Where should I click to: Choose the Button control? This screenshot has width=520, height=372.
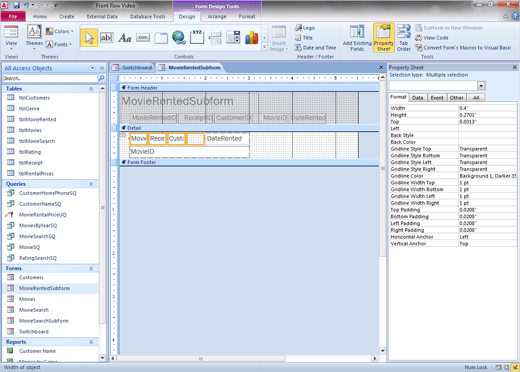143,38
